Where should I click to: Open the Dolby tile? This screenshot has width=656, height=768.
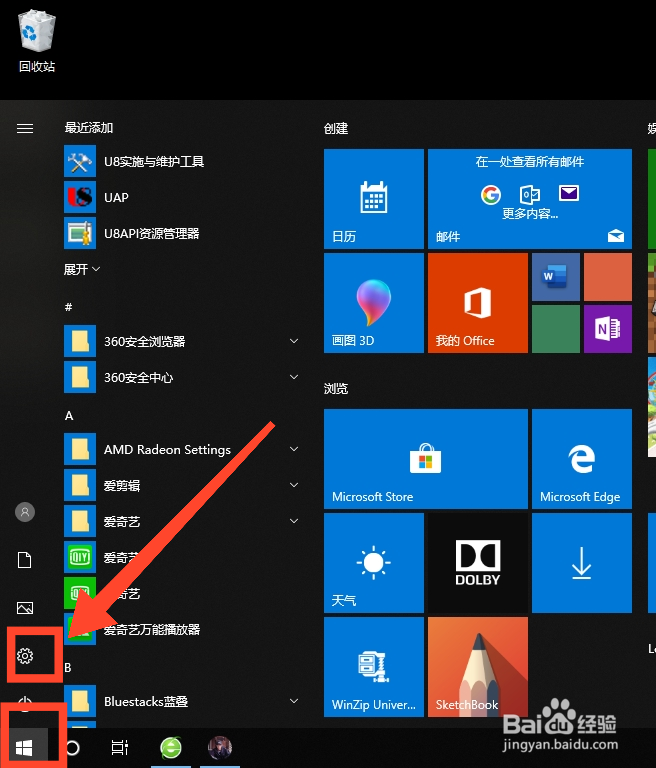click(478, 563)
